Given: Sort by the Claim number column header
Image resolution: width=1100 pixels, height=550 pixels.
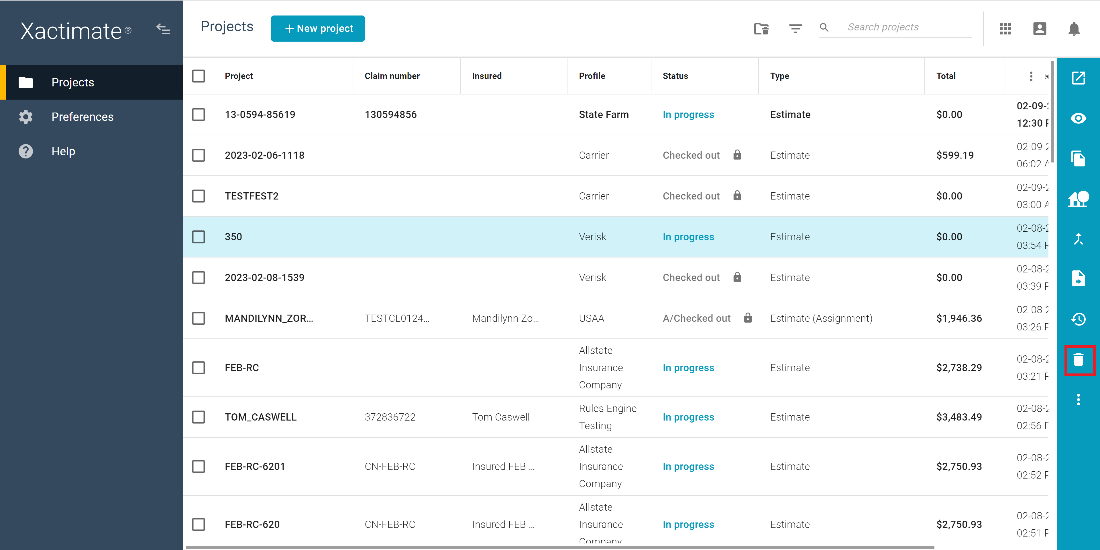Looking at the screenshot, I should (392, 76).
